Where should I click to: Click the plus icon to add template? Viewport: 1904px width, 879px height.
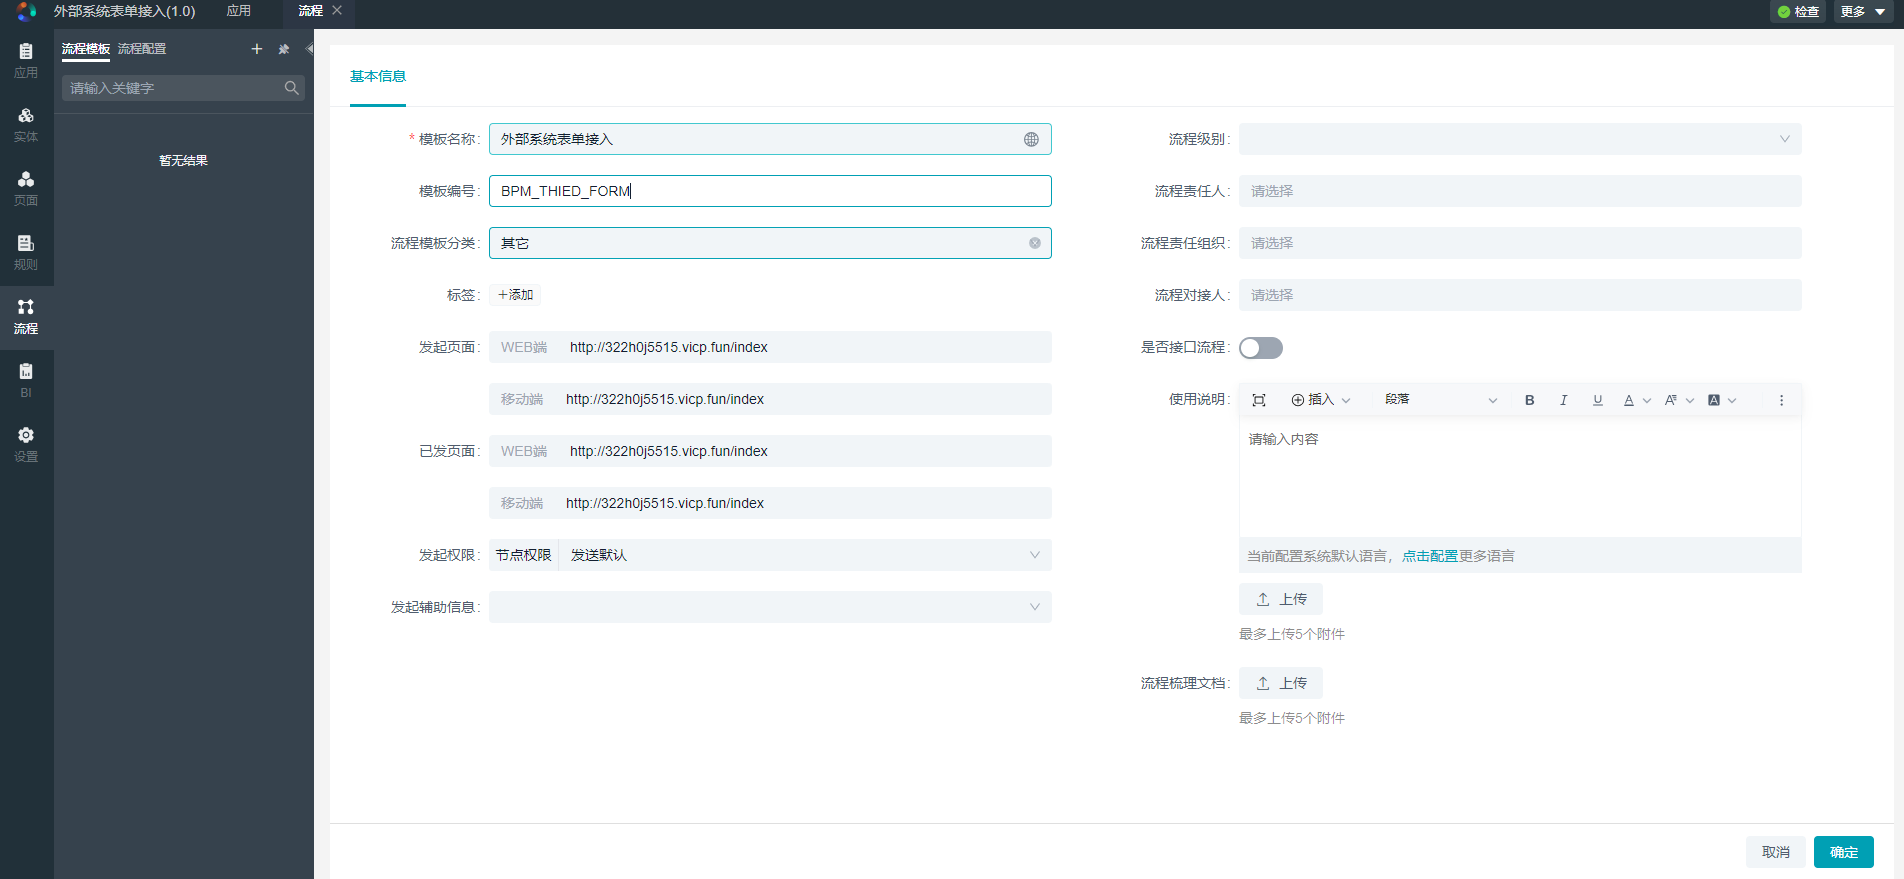257,49
